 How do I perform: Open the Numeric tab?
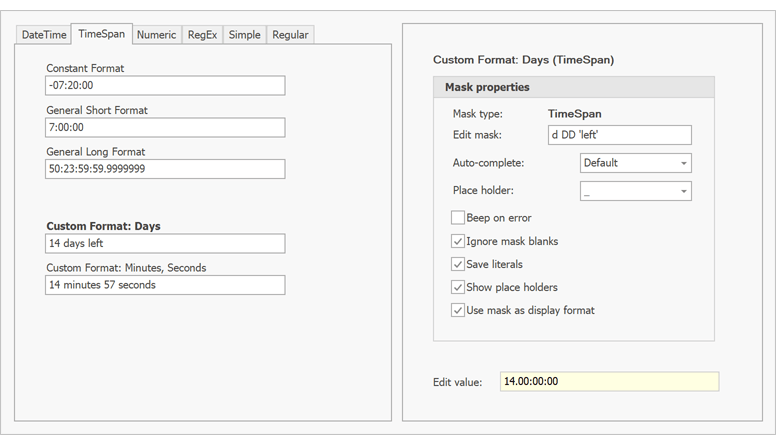pyautogui.click(x=156, y=35)
